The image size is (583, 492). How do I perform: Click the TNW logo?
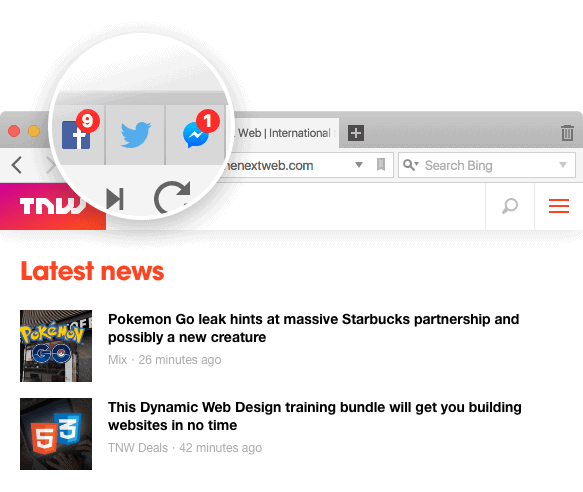53,206
